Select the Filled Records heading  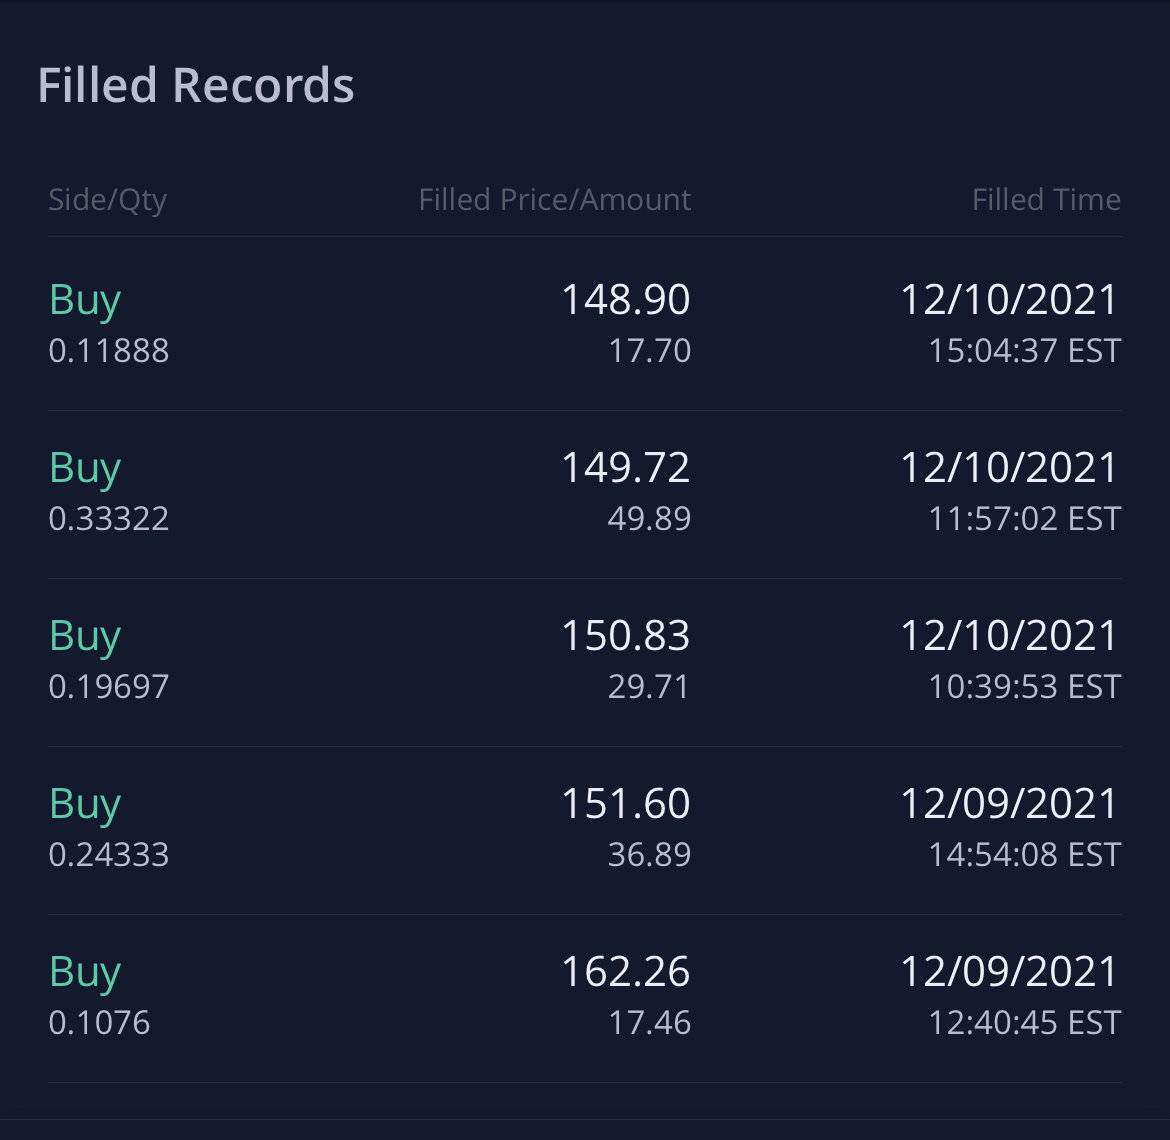tap(195, 85)
